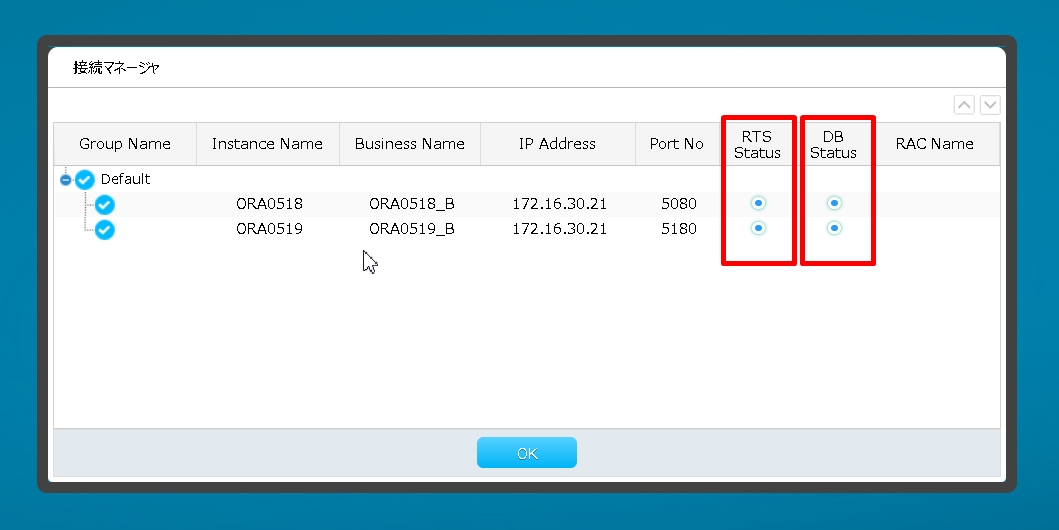Click the OK button
The height and width of the screenshot is (530, 1059).
point(527,452)
